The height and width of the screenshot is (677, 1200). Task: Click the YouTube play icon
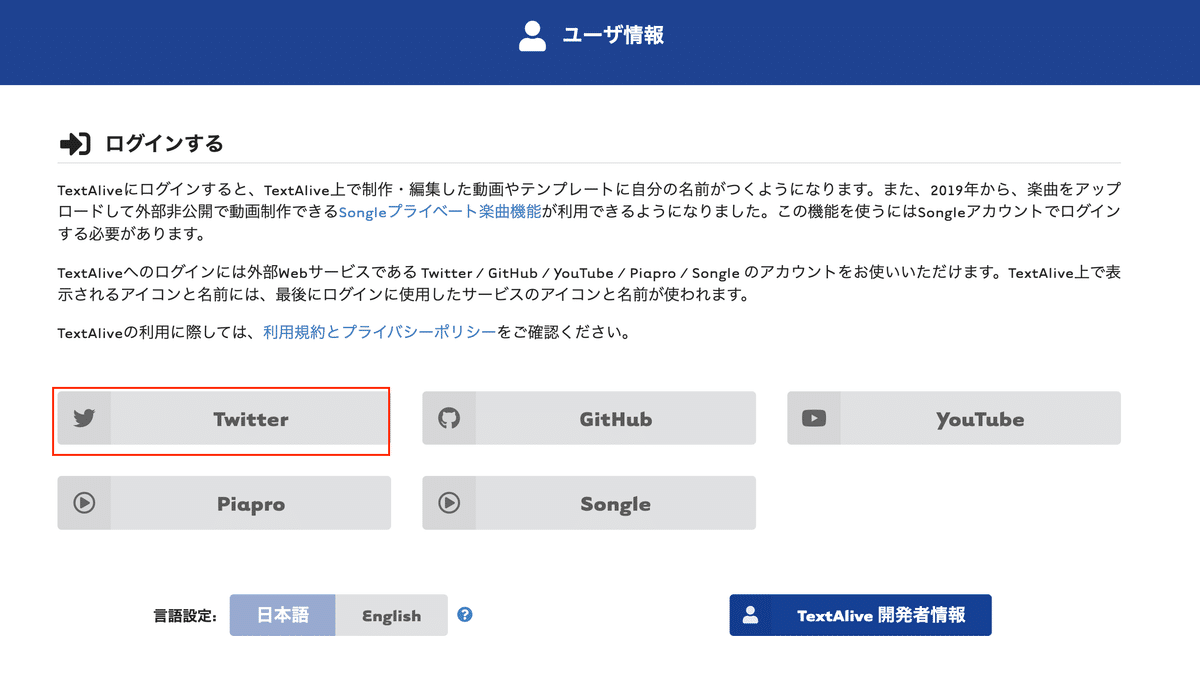click(x=814, y=419)
